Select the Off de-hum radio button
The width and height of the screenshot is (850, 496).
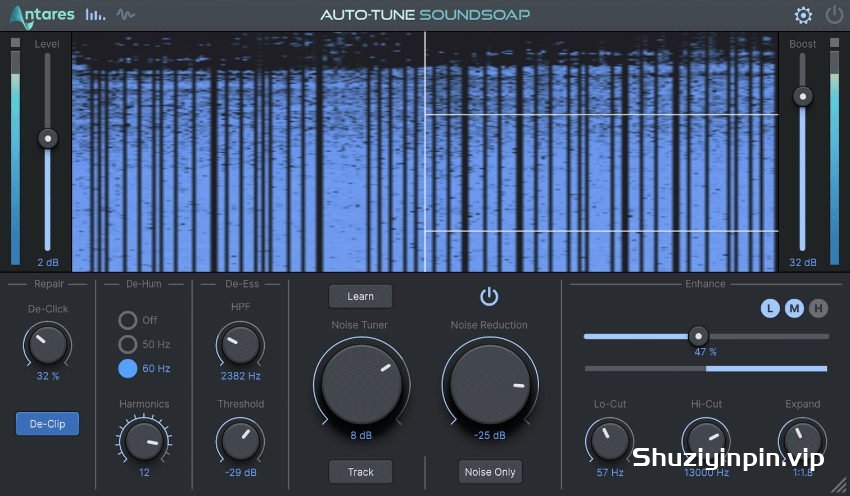tap(127, 320)
